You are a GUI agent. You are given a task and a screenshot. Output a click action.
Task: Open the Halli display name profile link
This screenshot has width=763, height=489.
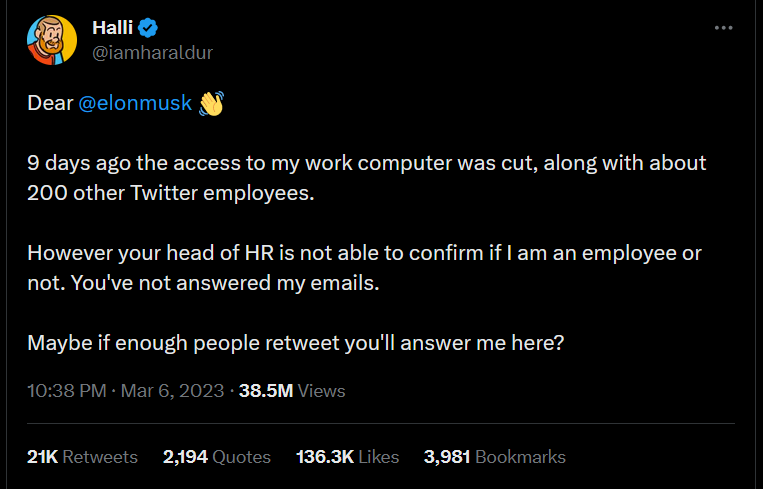click(x=112, y=28)
